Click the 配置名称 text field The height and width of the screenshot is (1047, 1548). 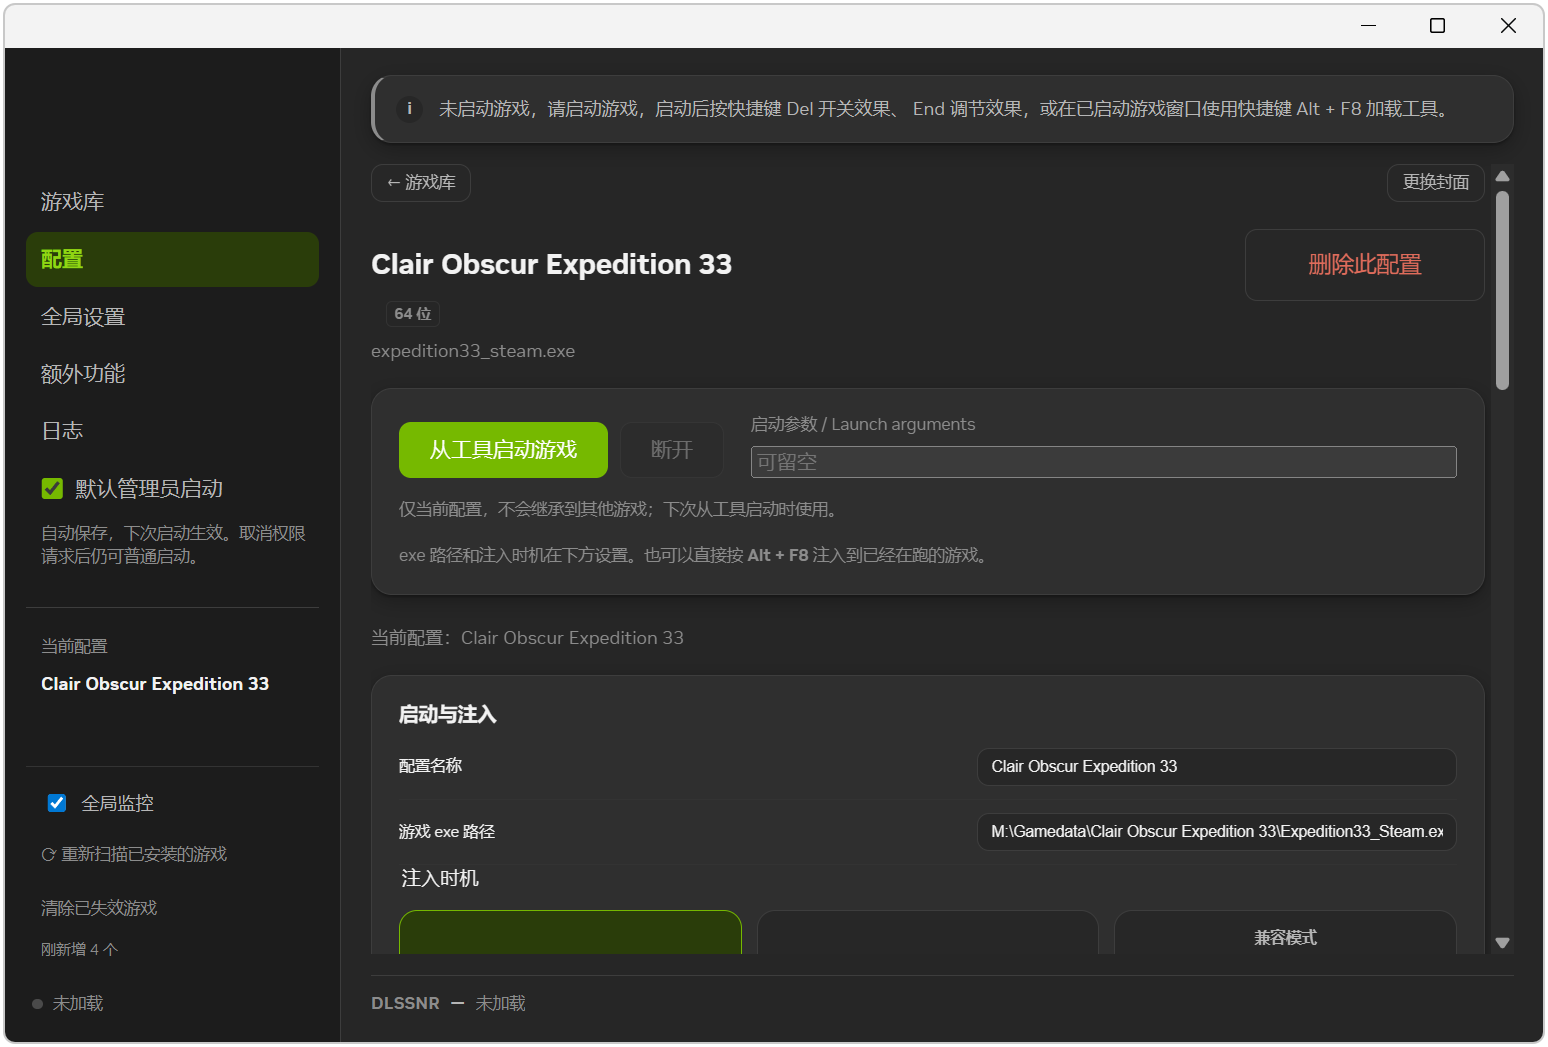click(x=1216, y=767)
